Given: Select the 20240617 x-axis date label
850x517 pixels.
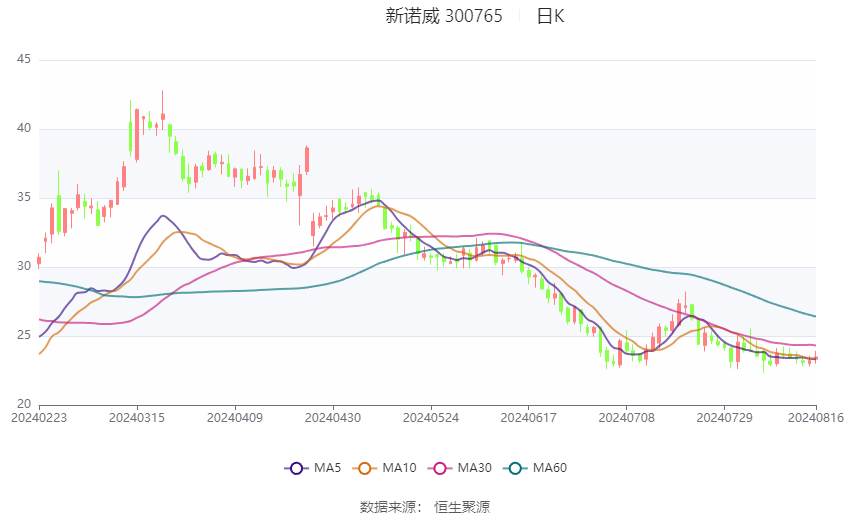Looking at the screenshot, I should click(x=529, y=418).
